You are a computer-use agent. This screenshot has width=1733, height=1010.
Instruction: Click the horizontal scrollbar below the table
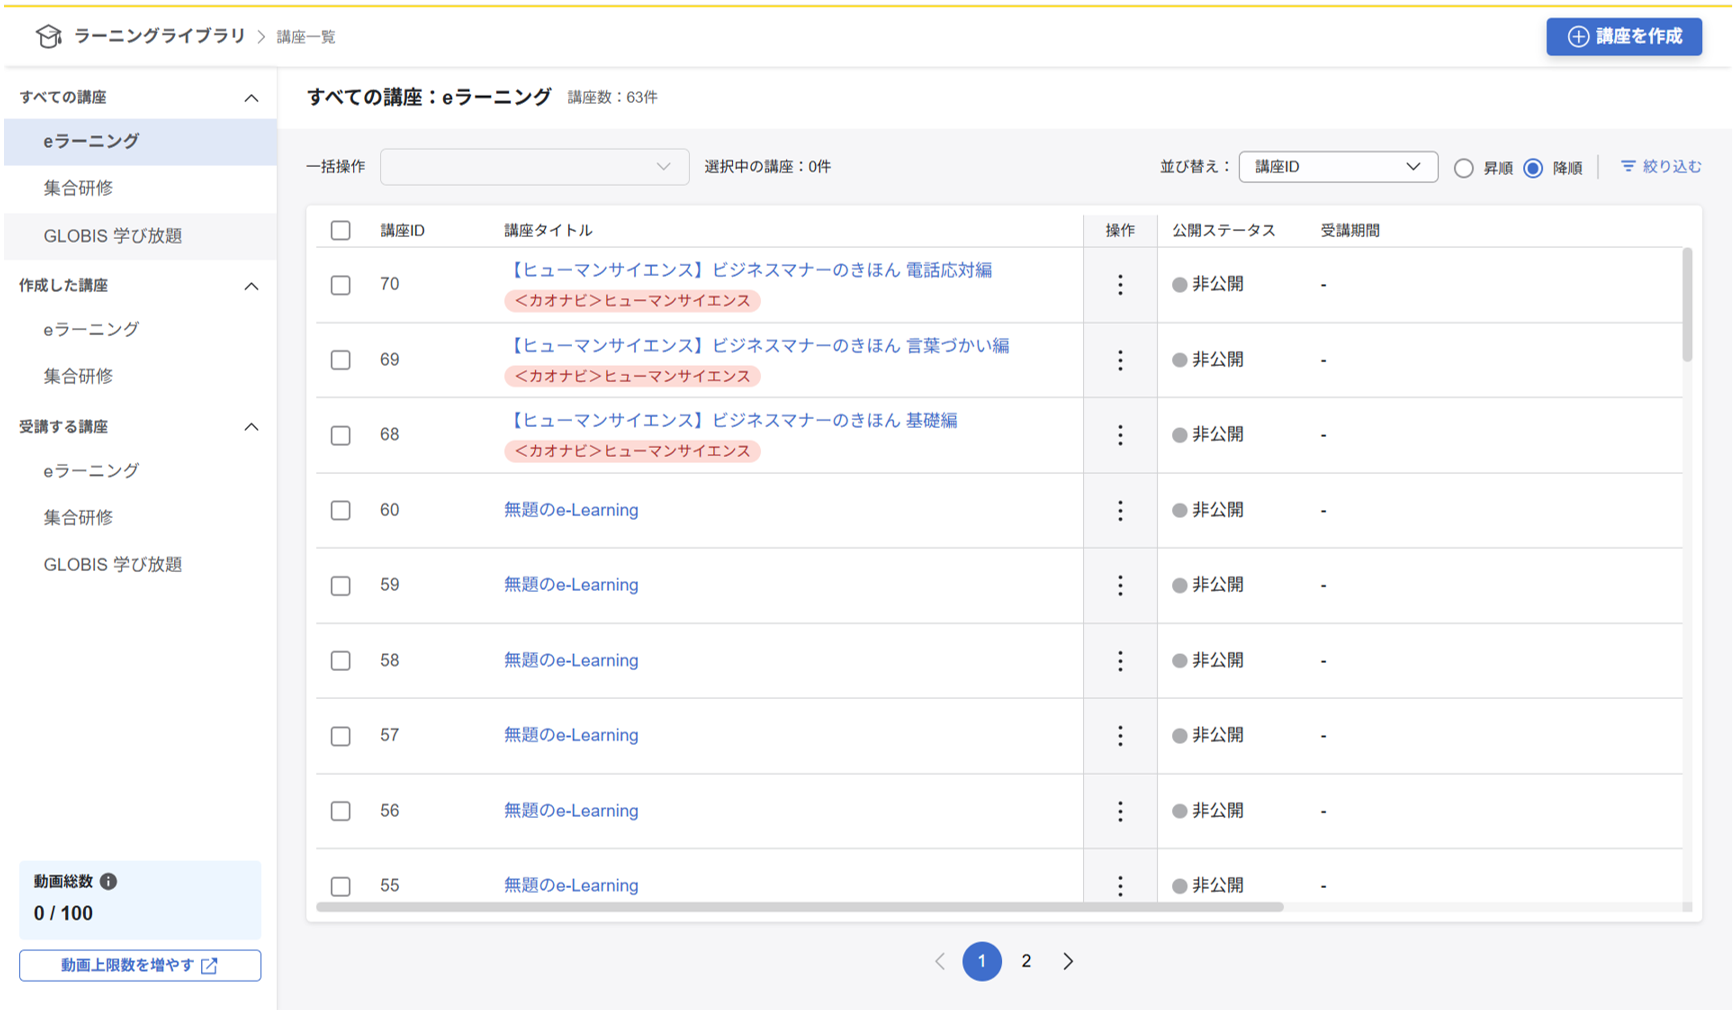[x=800, y=907]
